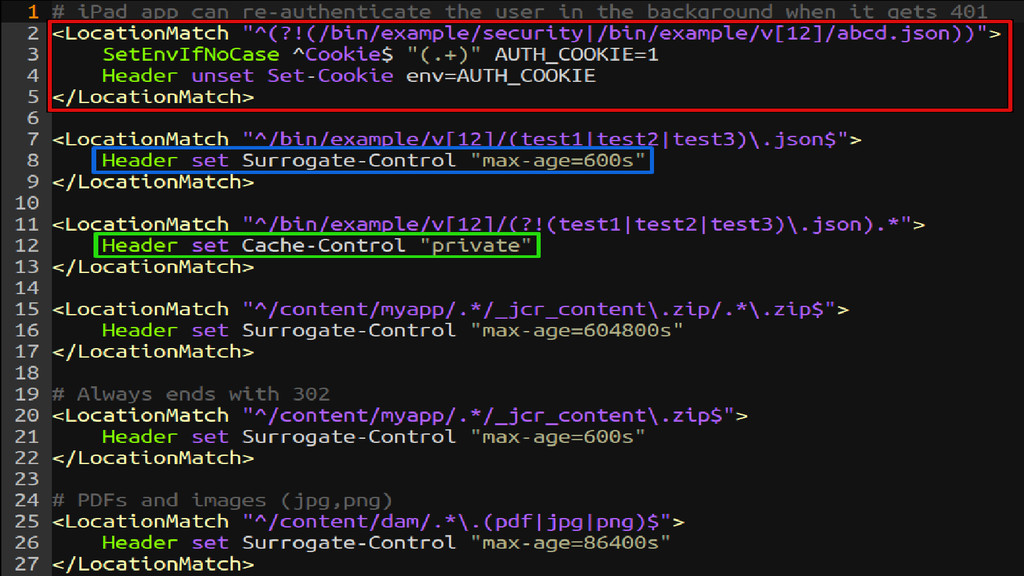
Task: Click the max-age=86400s header line
Action: point(386,543)
